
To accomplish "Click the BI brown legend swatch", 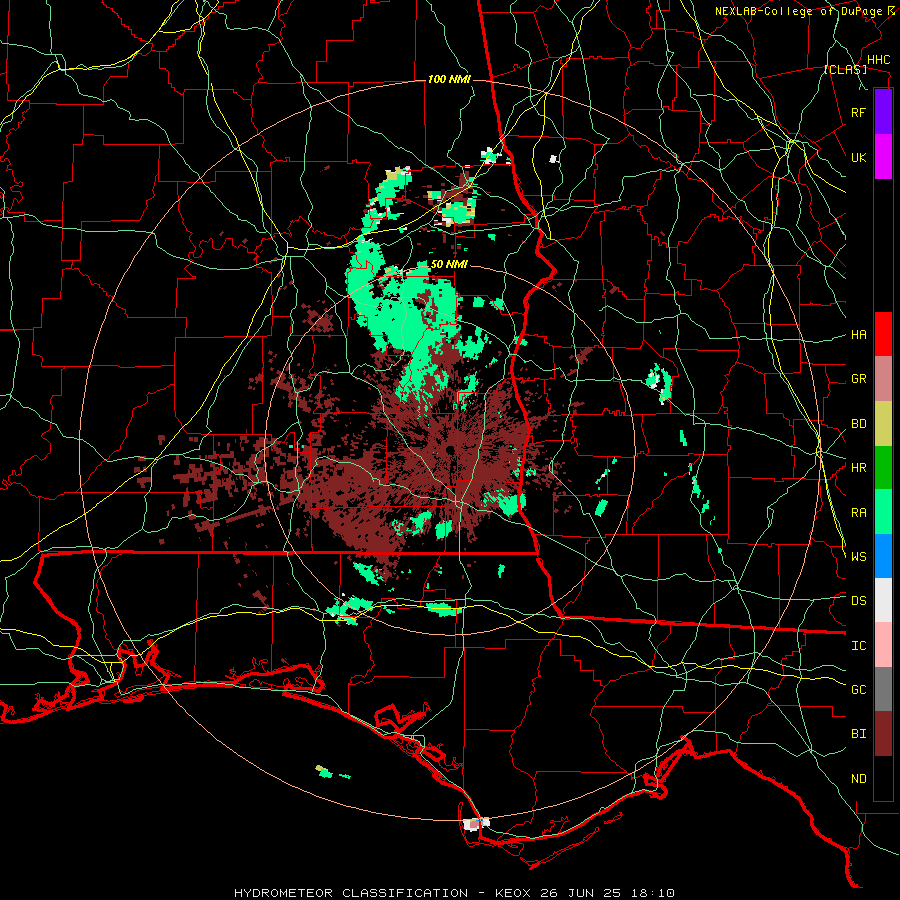I will click(883, 734).
